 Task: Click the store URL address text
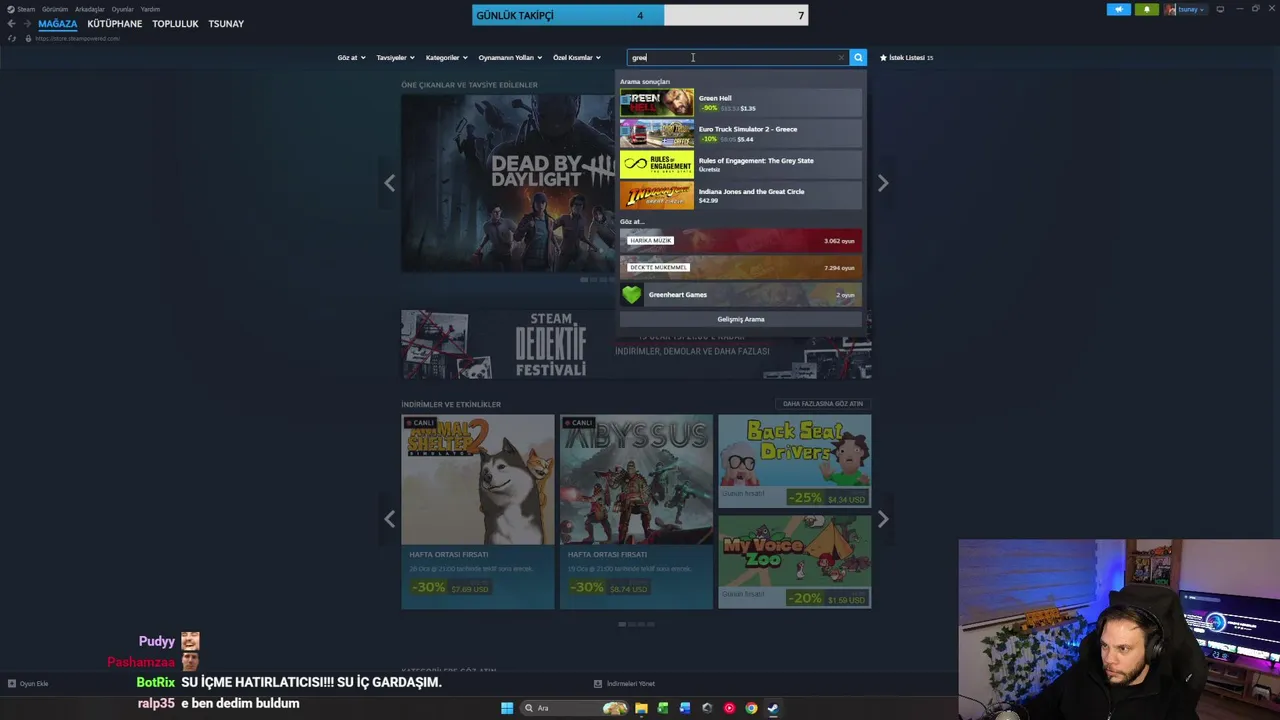click(77, 39)
